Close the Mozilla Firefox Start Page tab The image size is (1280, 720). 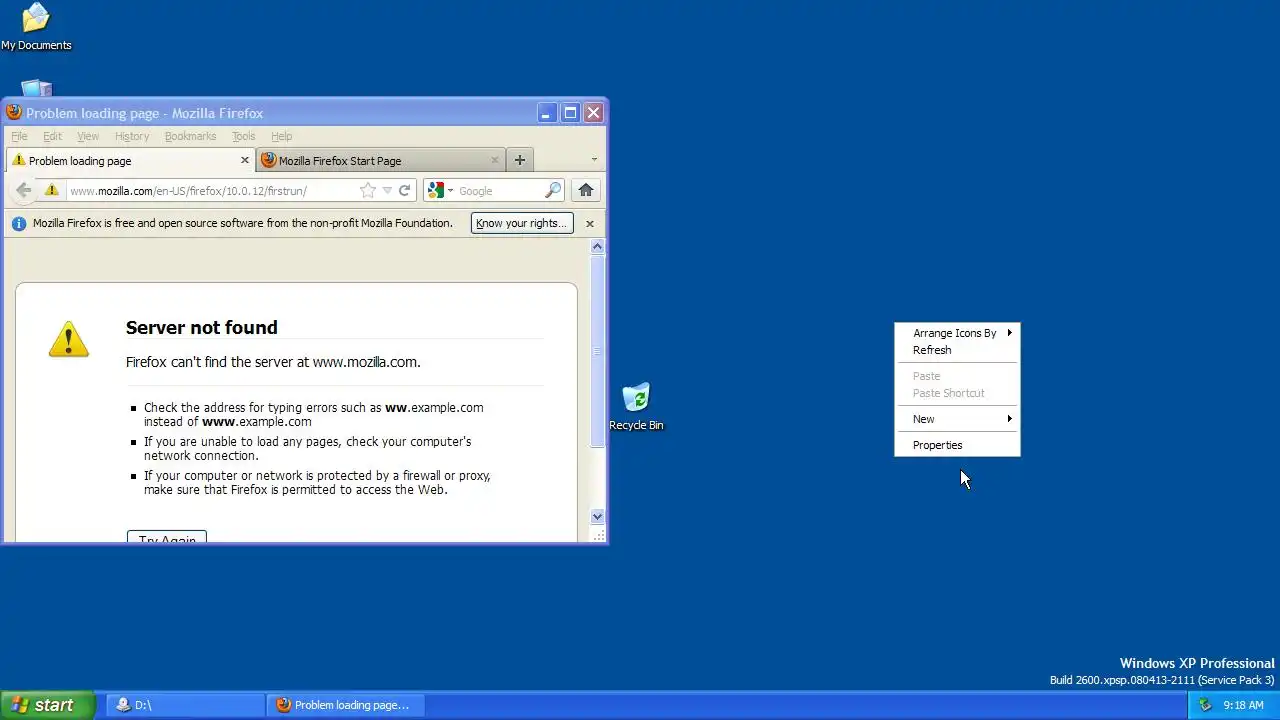tap(495, 160)
